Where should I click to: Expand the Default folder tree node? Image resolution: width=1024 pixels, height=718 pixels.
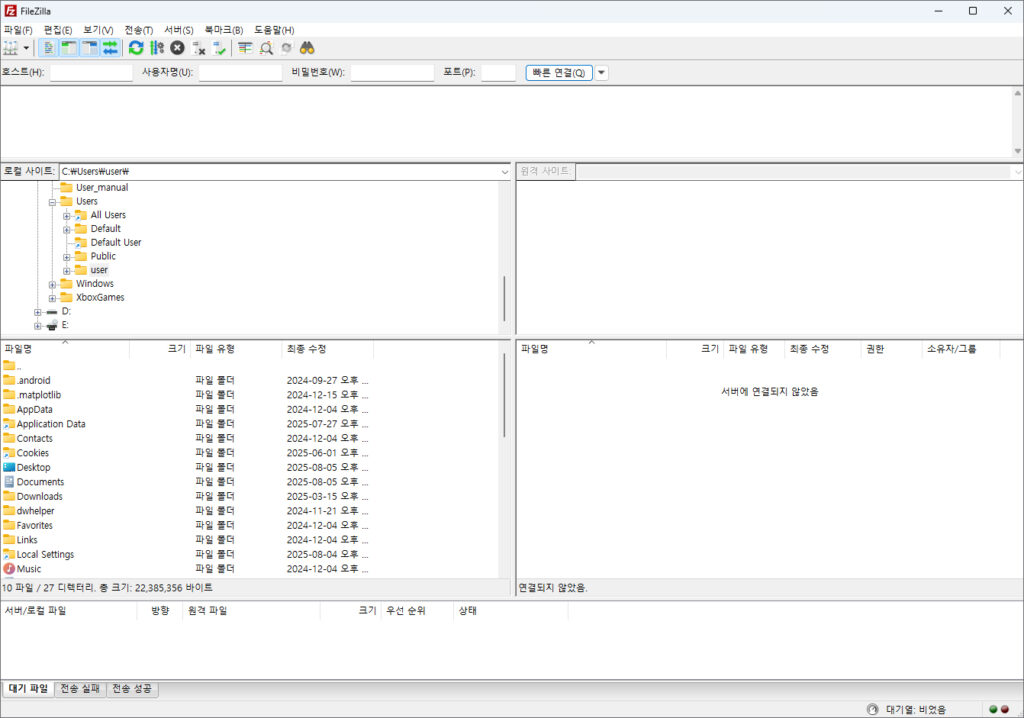pyautogui.click(x=67, y=229)
